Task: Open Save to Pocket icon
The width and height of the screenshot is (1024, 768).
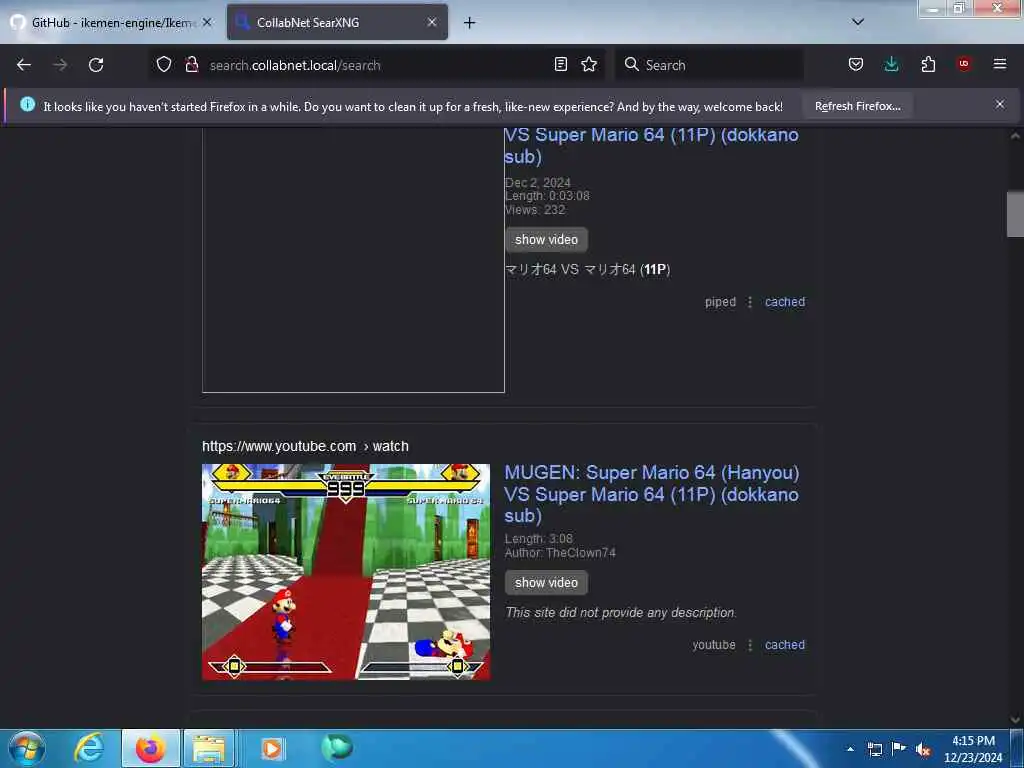Action: tap(856, 65)
